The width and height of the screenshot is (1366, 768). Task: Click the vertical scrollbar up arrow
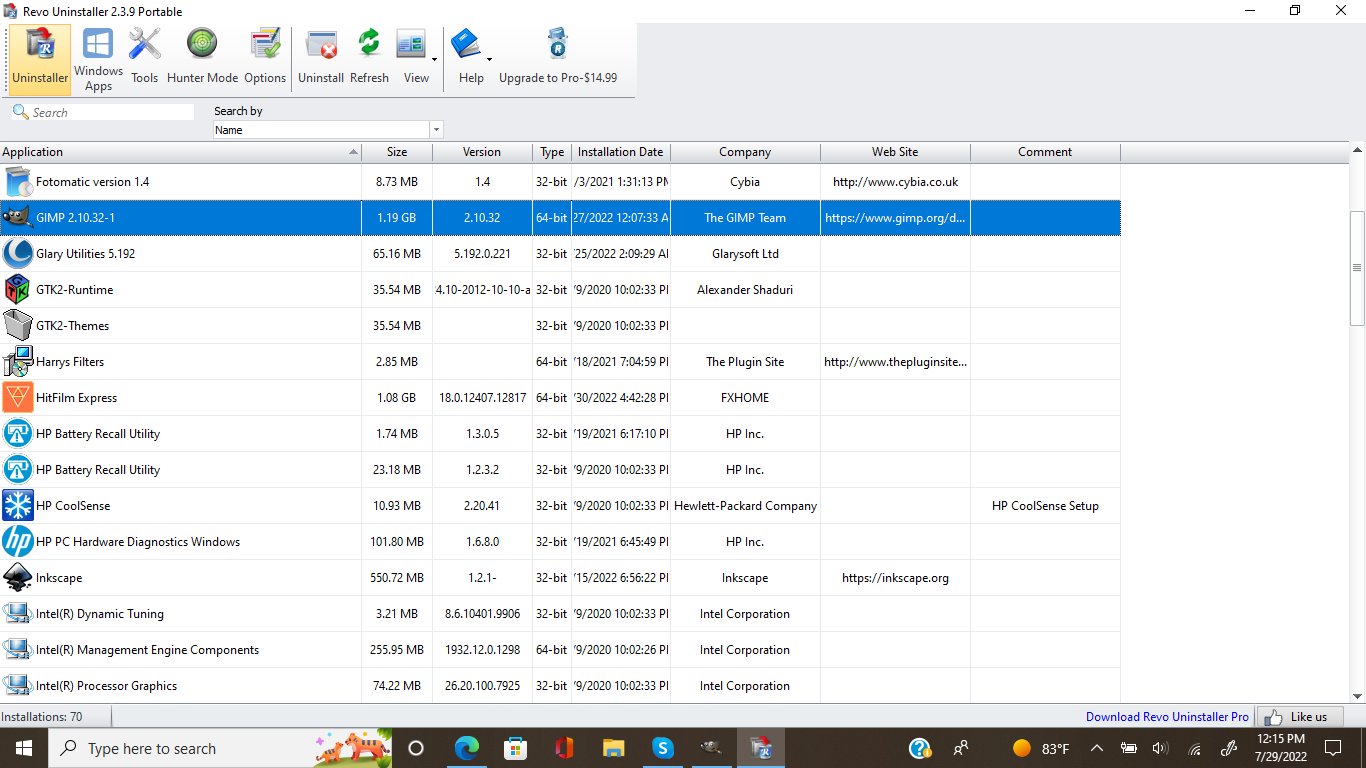[1357, 151]
